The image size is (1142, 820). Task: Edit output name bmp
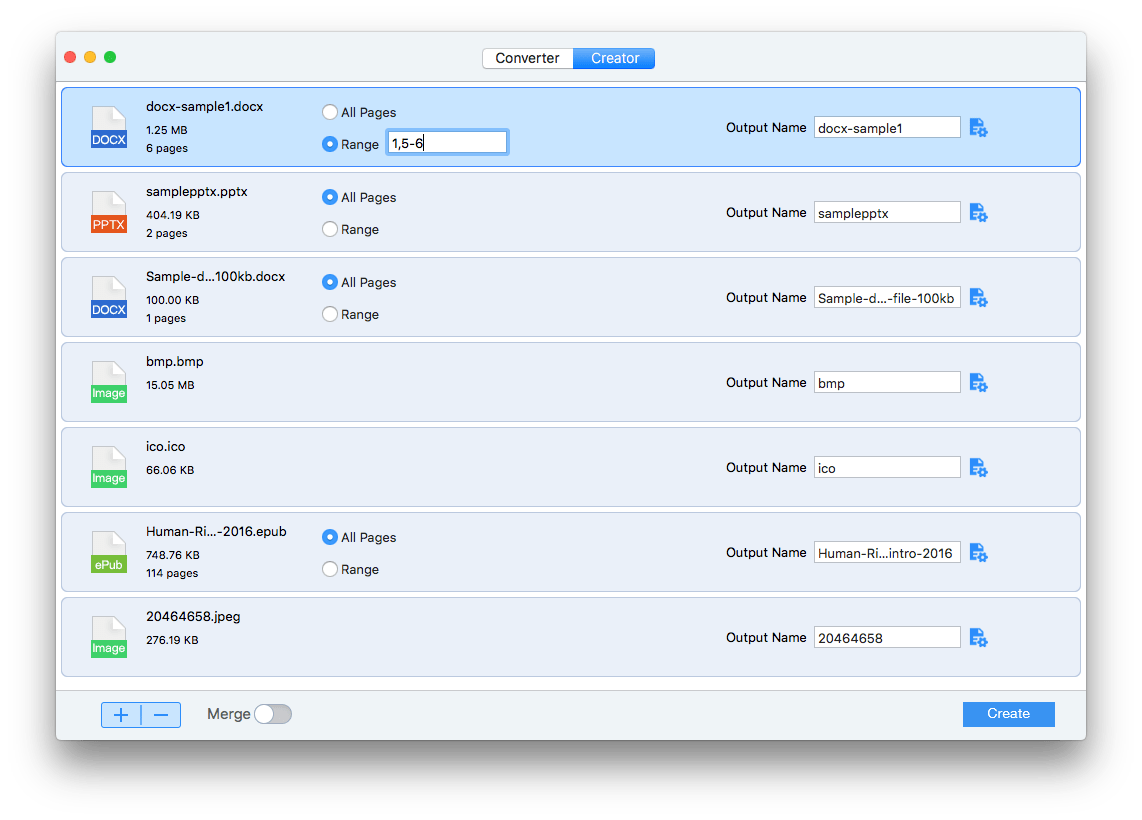tap(887, 382)
